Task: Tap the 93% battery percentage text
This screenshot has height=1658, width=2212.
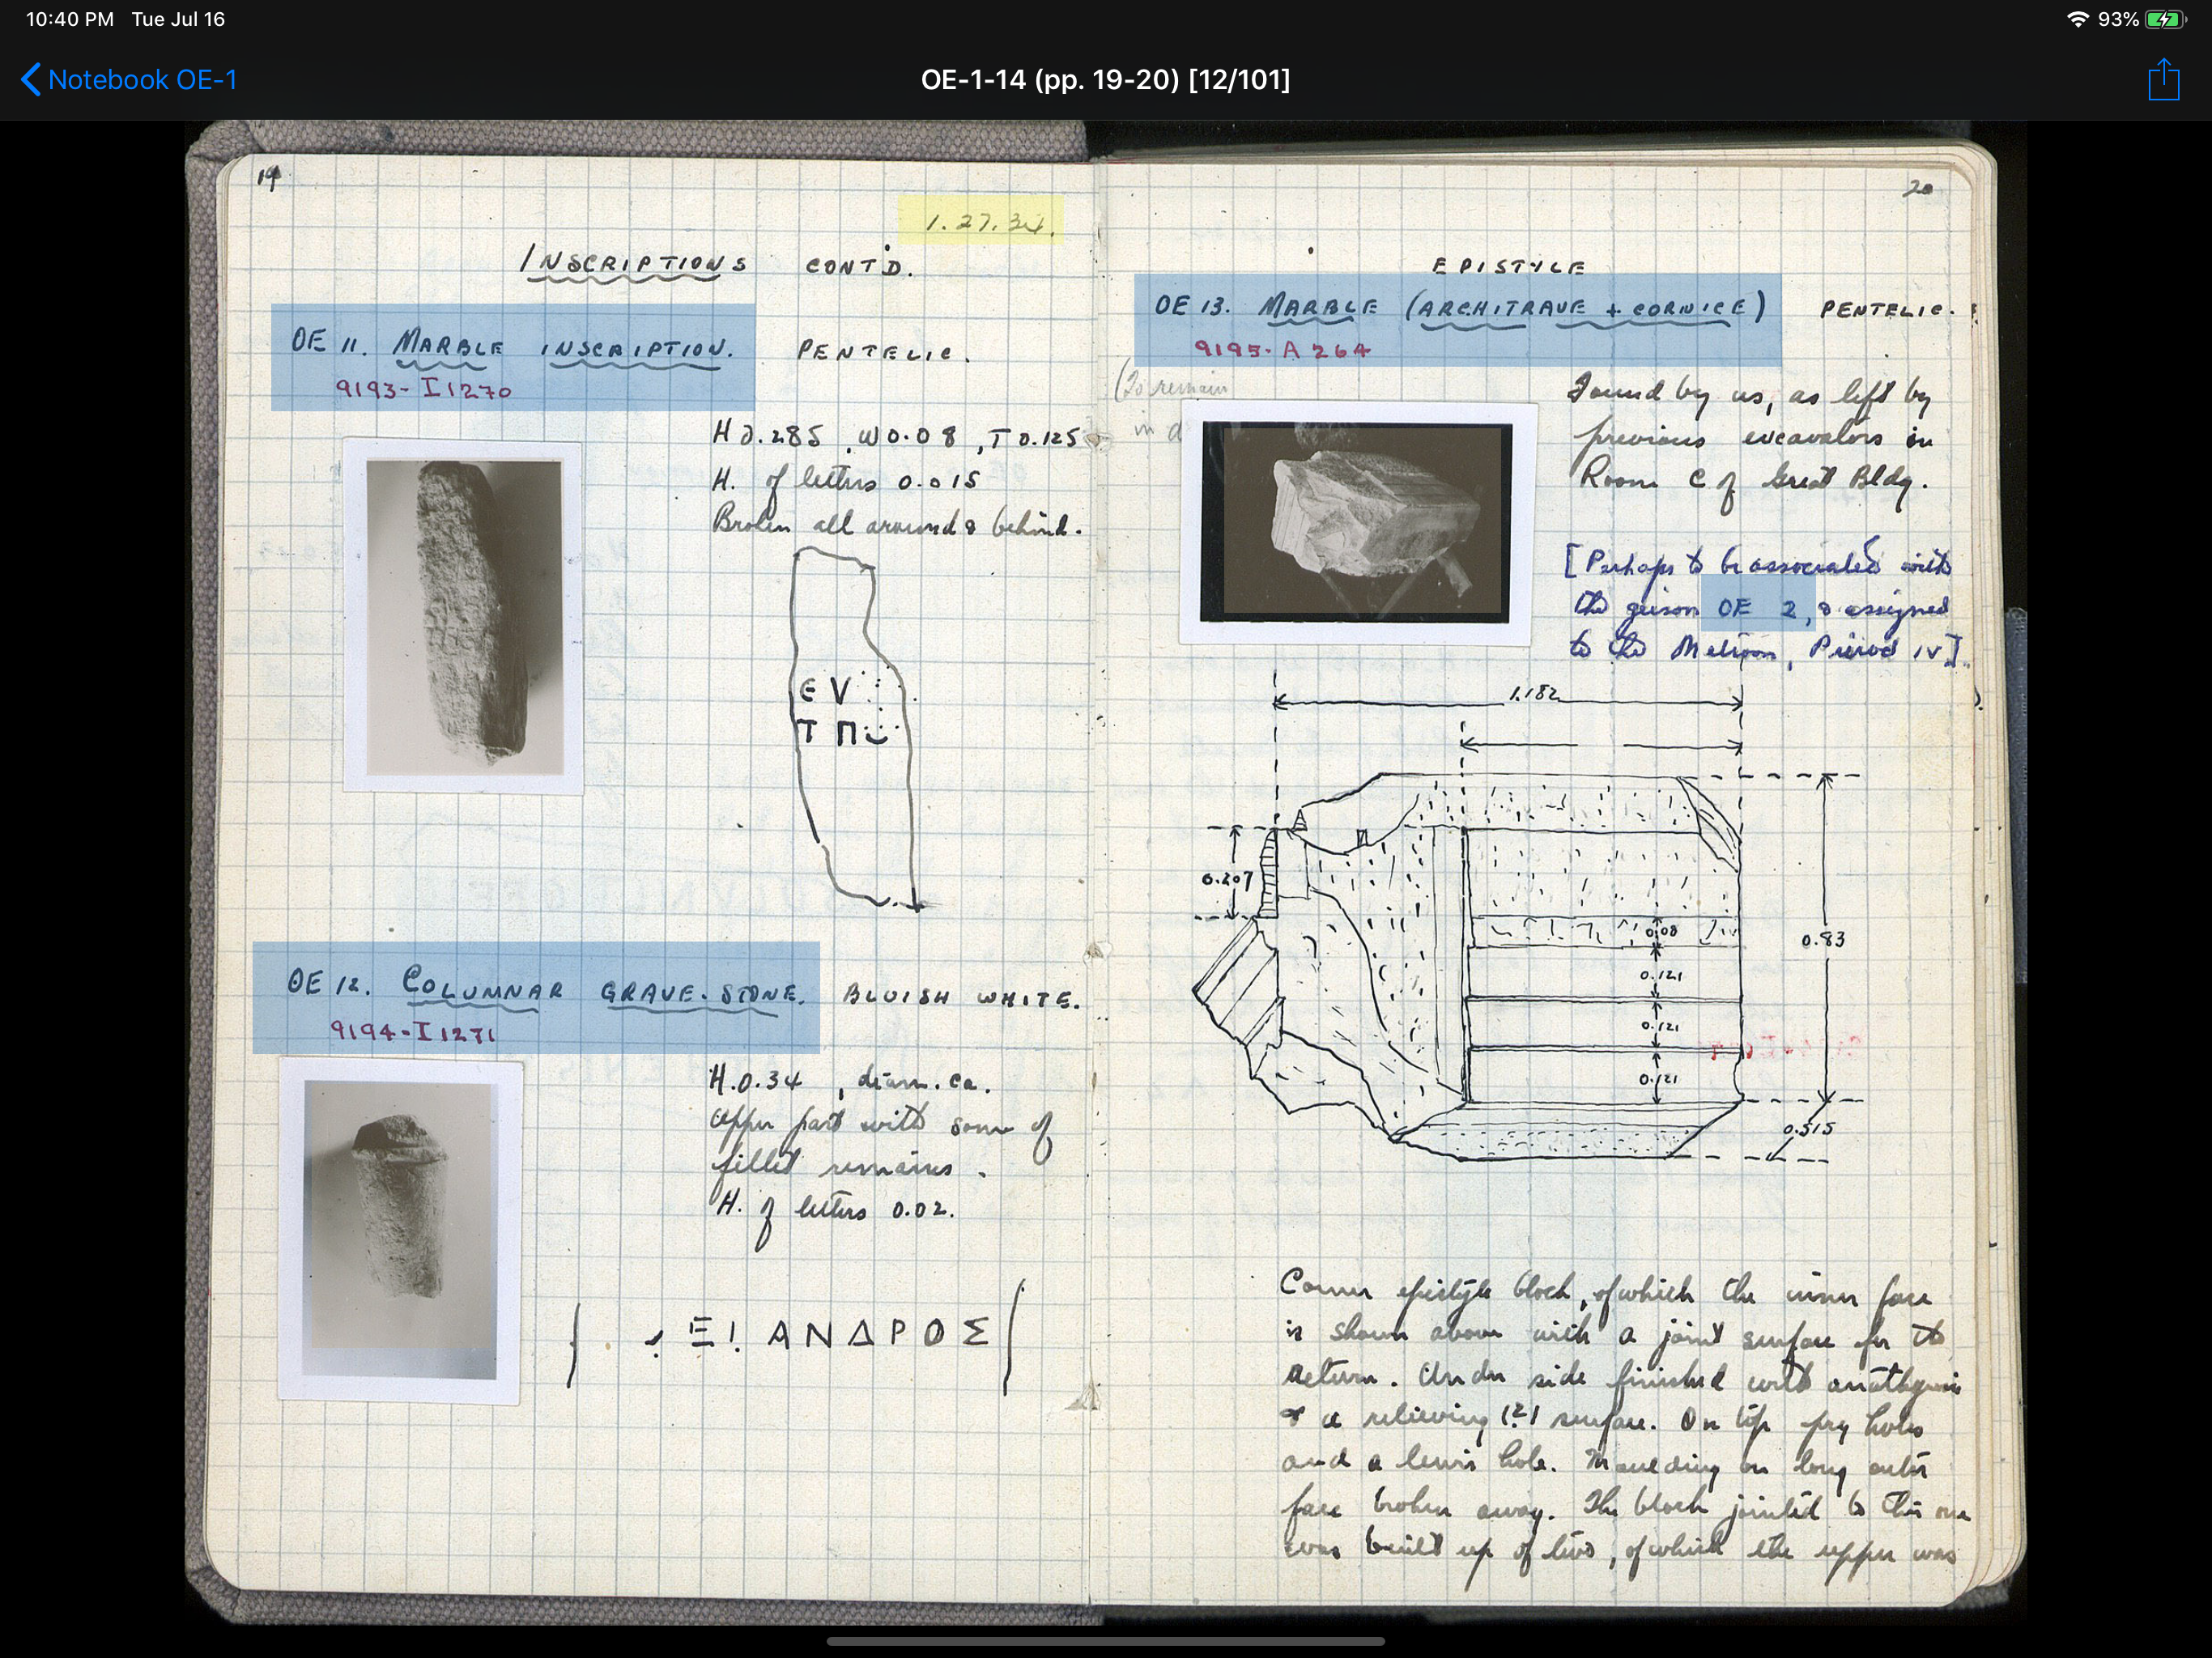Action: (x=2118, y=19)
